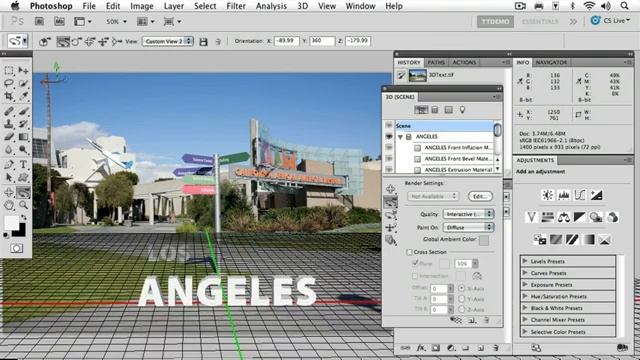Select the Path Selection arrow tool
The height and width of the screenshot is (360, 640).
[9, 178]
